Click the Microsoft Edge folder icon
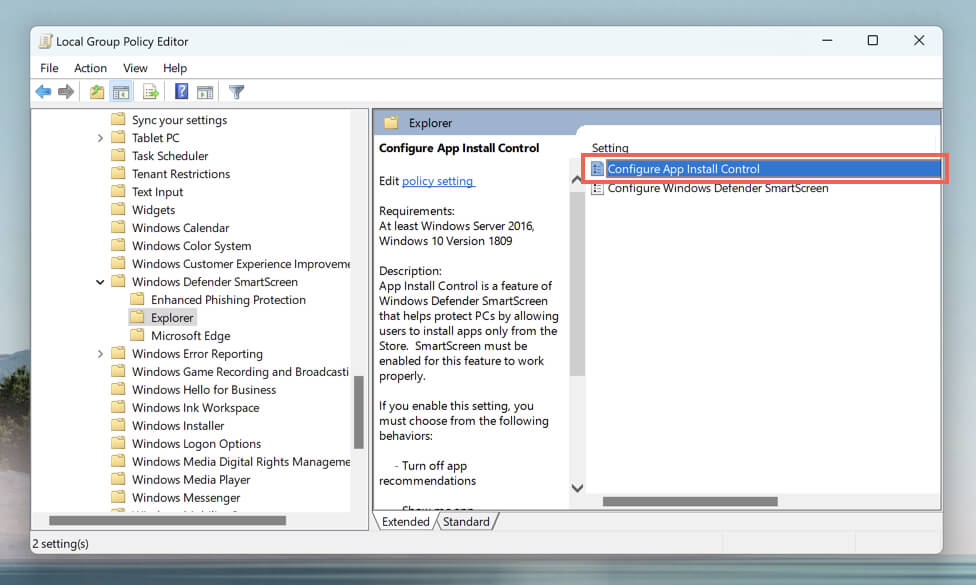Image resolution: width=976 pixels, height=585 pixels. coord(138,335)
